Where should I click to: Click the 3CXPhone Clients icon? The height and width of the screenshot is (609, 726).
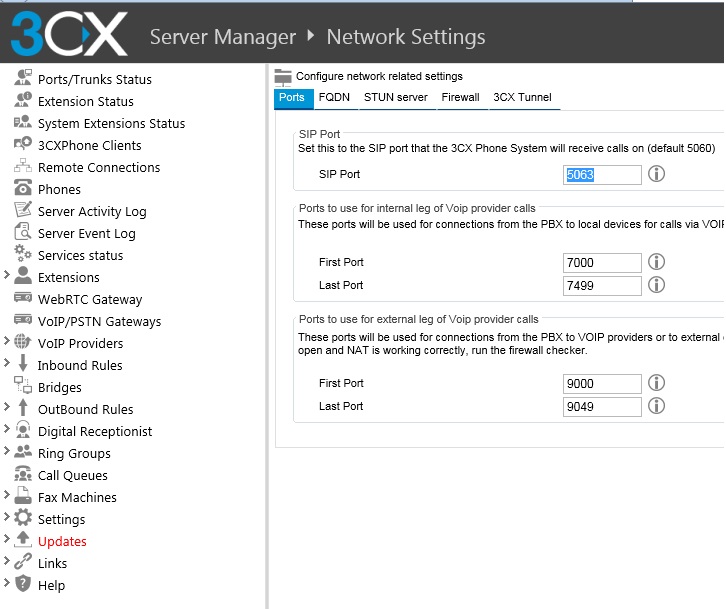point(23,144)
